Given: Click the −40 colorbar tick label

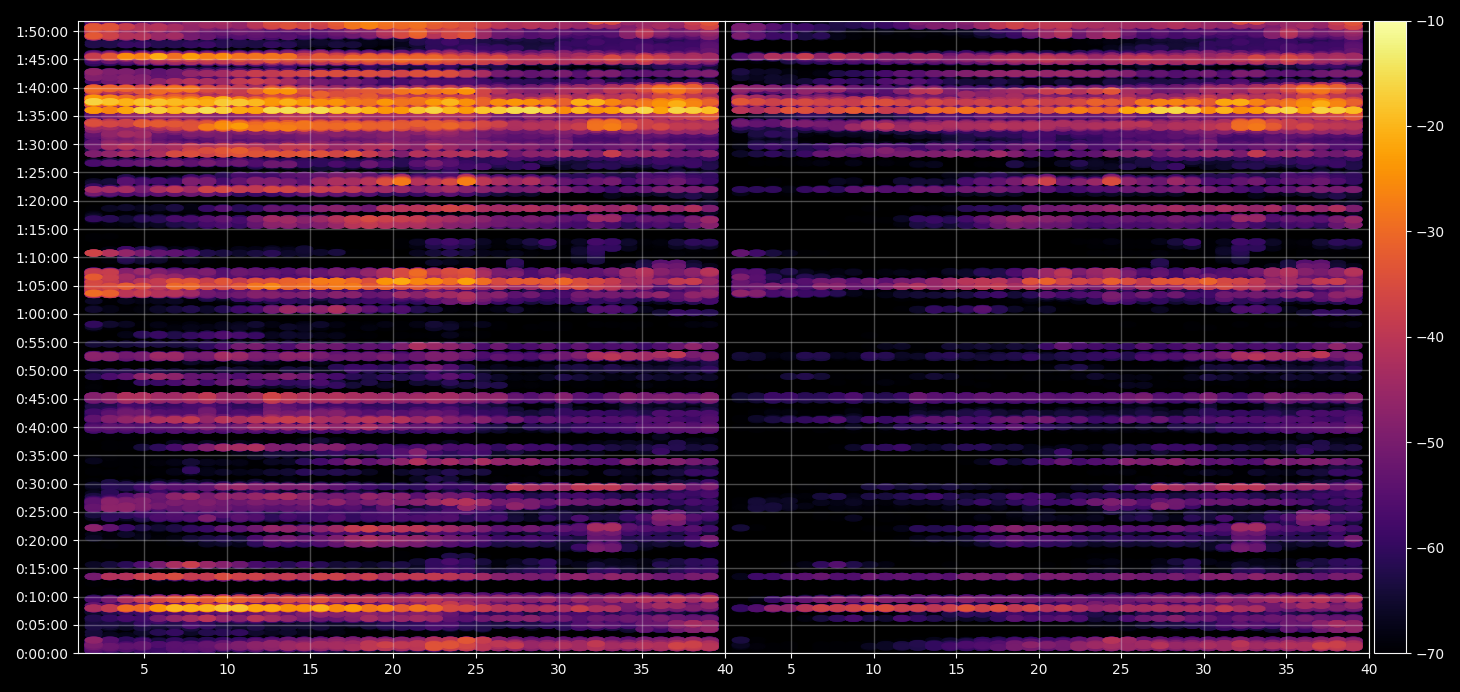Looking at the screenshot, I should (1427, 337).
